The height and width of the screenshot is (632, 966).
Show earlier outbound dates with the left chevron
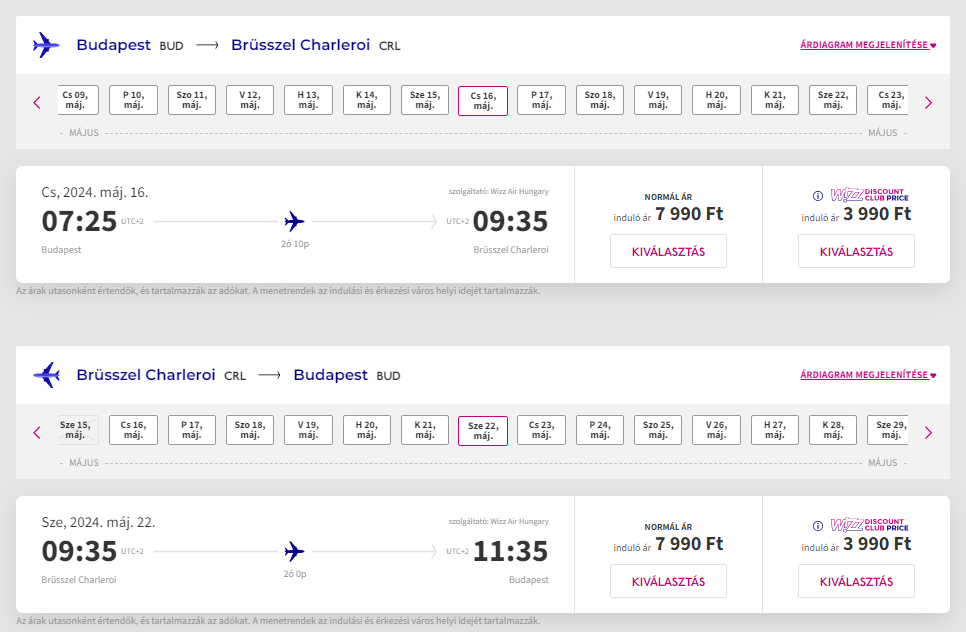coord(37,103)
